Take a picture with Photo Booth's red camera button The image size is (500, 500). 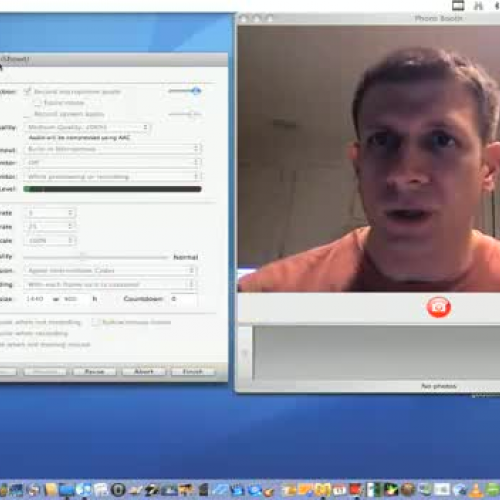click(439, 307)
